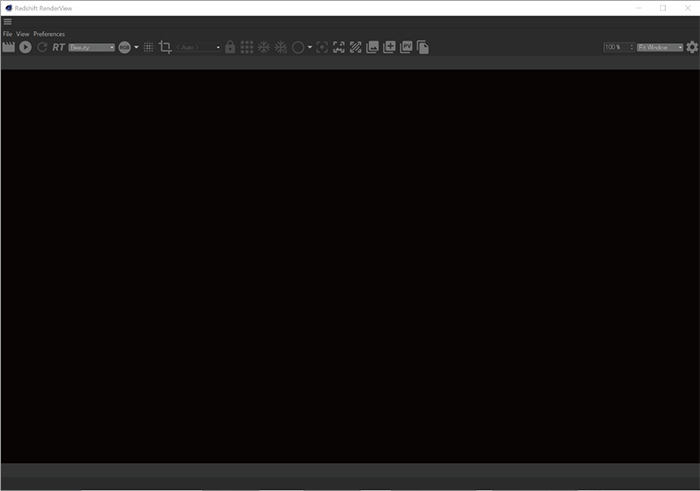Click the zoom percentage stepper arrows
Image resolution: width=700 pixels, height=491 pixels.
[x=632, y=47]
